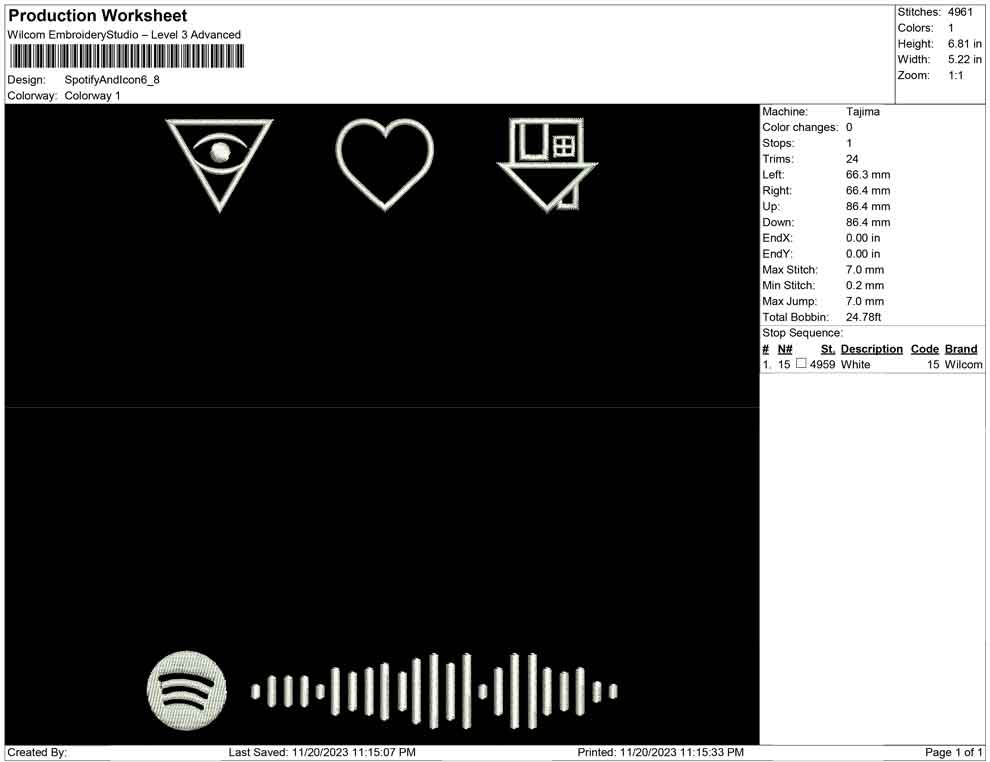Screen dimensions: 990x762
Task: Click the Left value '66.3 mm'
Action: pyautogui.click(x=868, y=175)
